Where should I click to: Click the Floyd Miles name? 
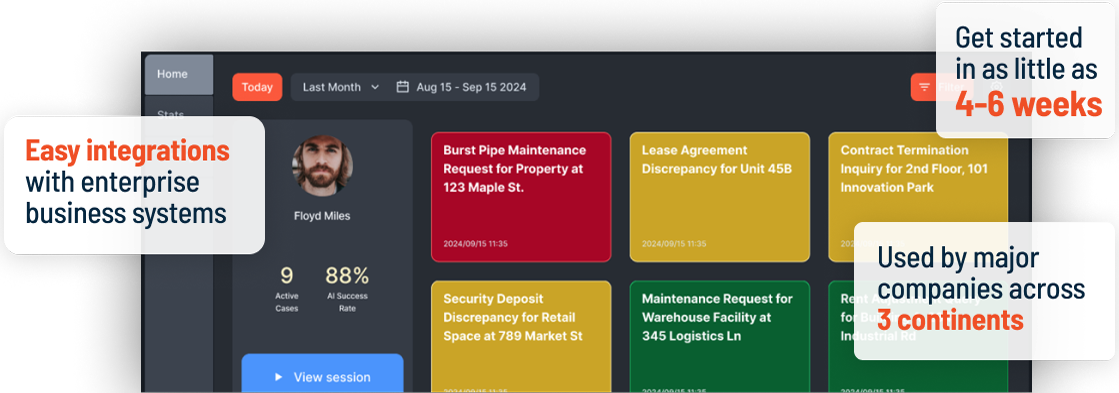tap(322, 215)
